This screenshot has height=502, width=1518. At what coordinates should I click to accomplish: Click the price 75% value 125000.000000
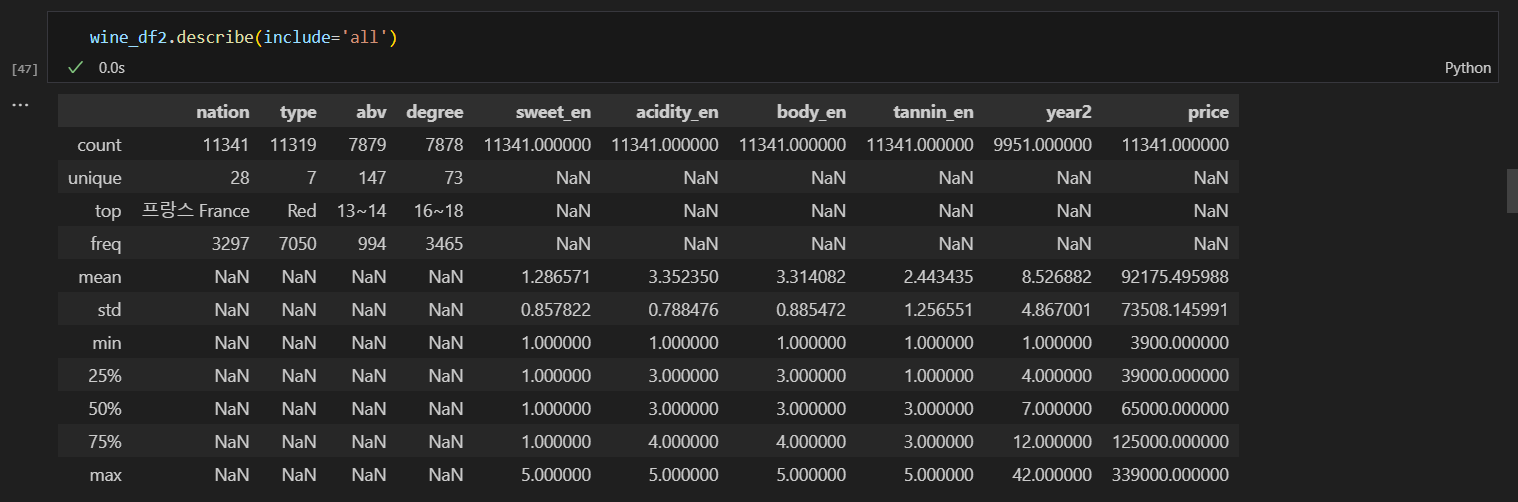(x=1171, y=442)
